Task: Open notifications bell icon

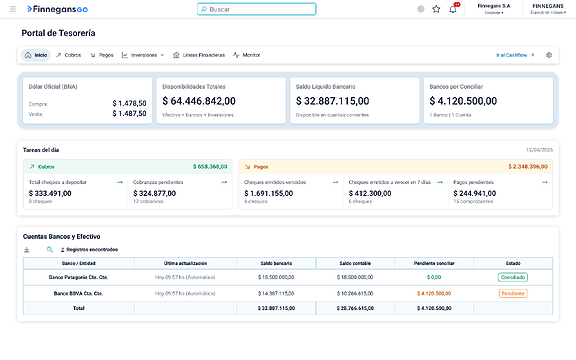Action: (x=453, y=9)
